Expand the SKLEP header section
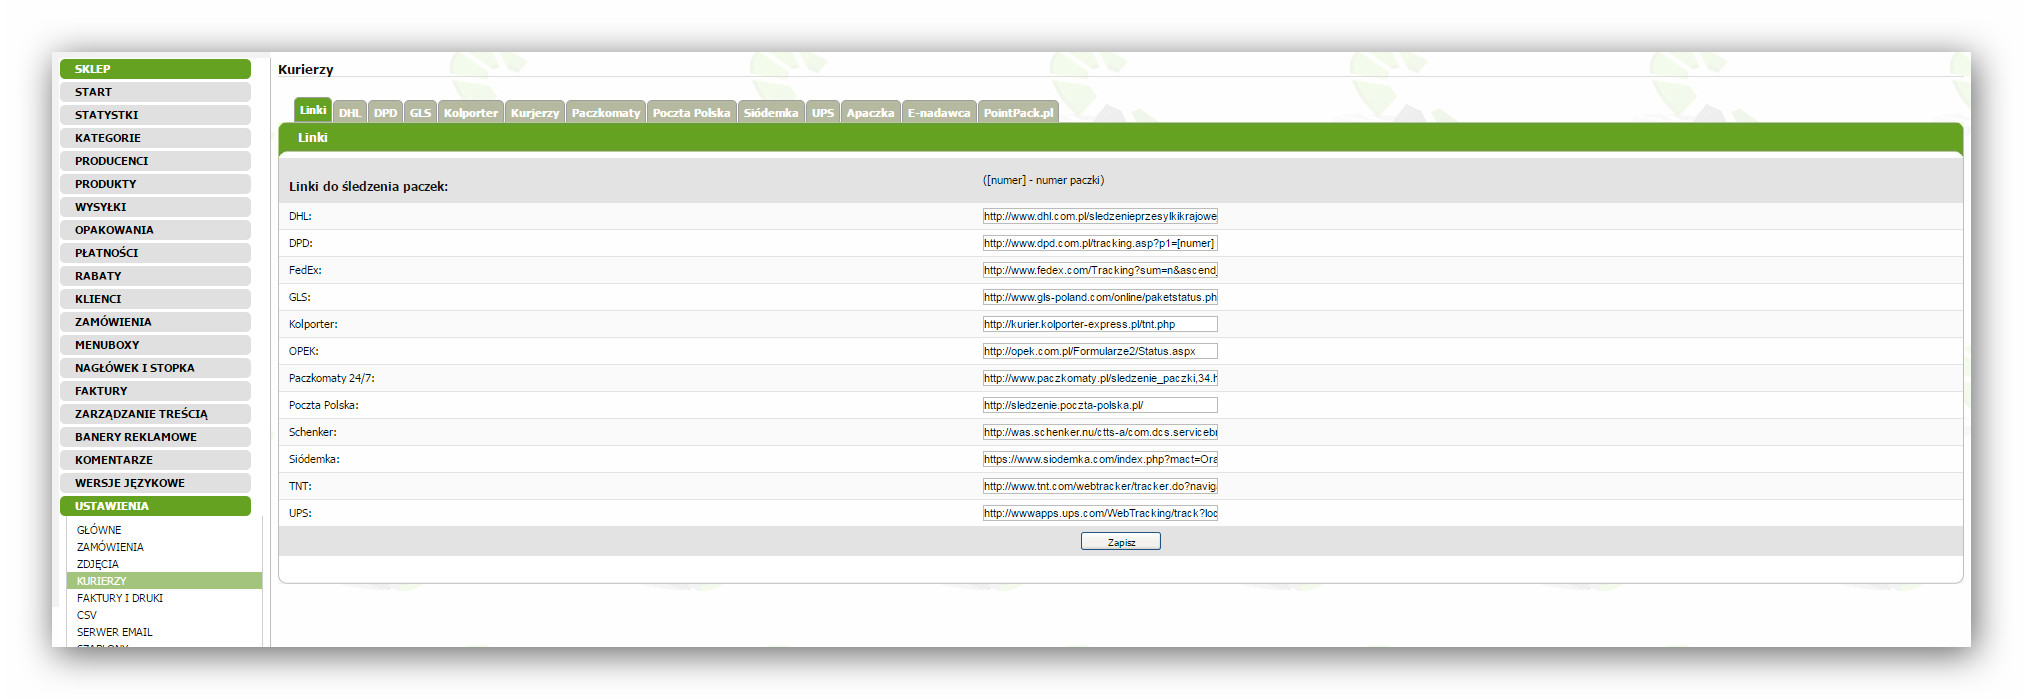Screen dimensions: 2023x699 click(x=155, y=69)
